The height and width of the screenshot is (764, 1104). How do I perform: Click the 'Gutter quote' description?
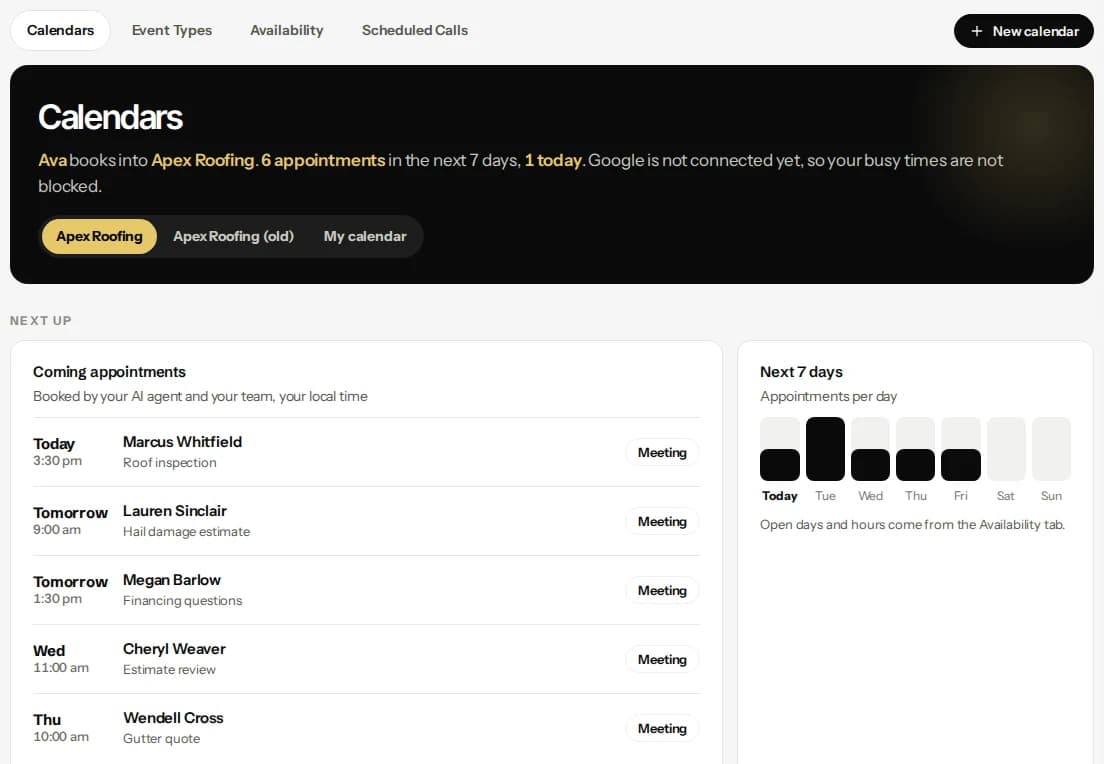pyautogui.click(x=161, y=739)
